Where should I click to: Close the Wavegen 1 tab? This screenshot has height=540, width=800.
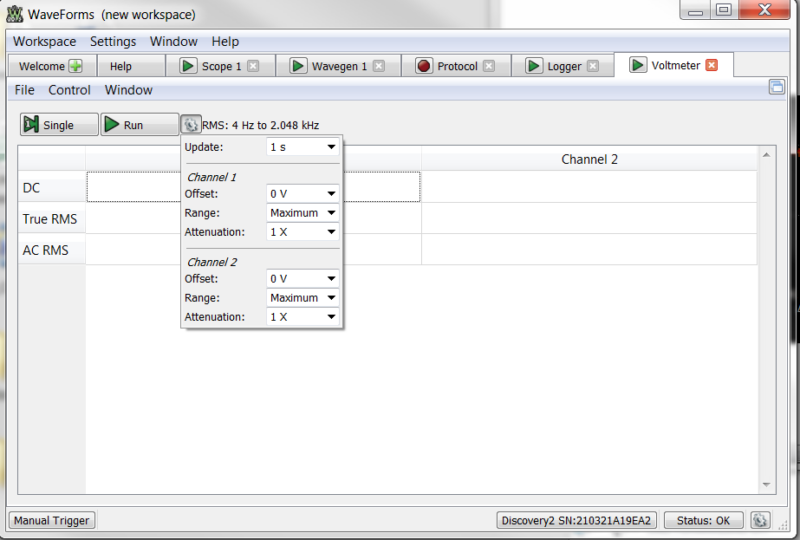(379, 66)
